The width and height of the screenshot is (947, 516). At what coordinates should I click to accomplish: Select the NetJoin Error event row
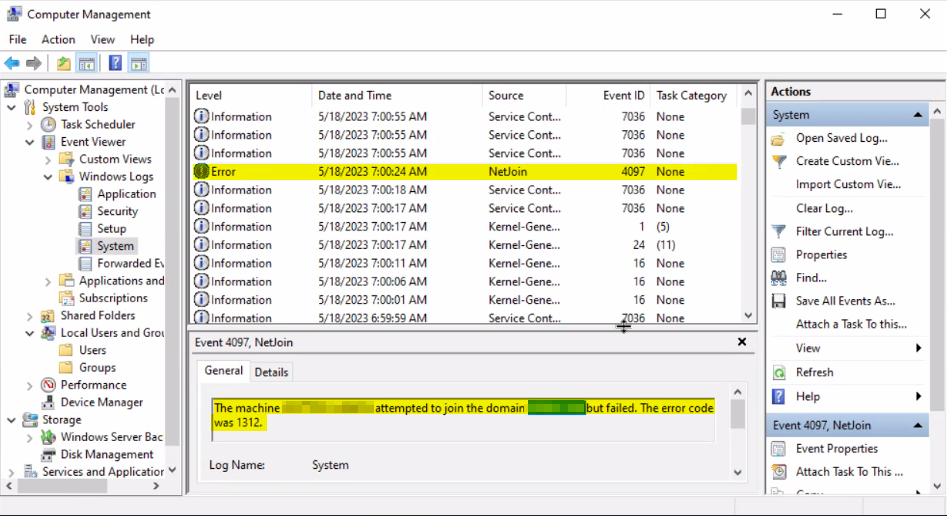click(x=465, y=172)
